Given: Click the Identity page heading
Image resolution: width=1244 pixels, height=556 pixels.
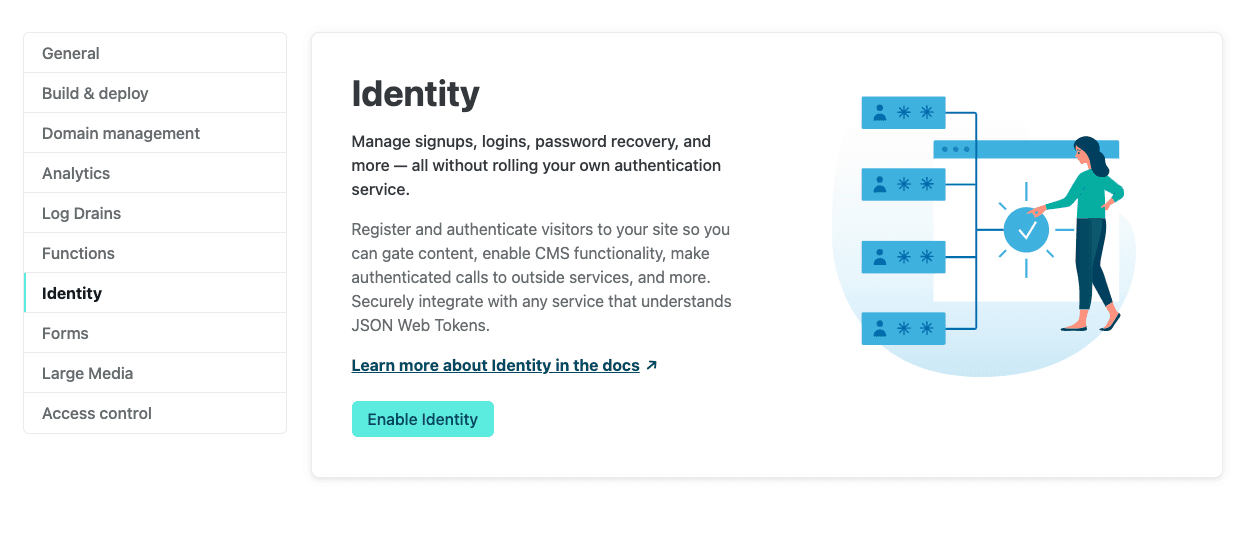Looking at the screenshot, I should (416, 94).
